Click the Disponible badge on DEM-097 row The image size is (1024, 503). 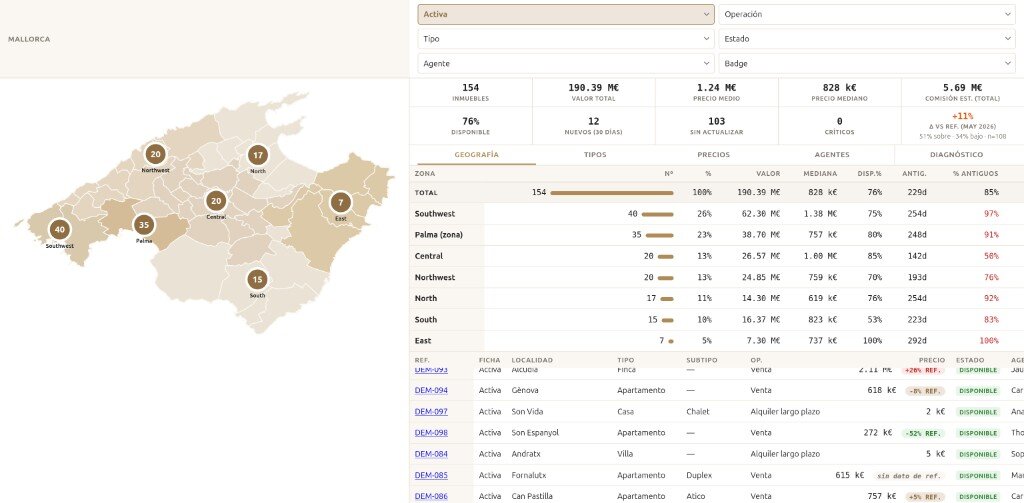[x=978, y=412]
